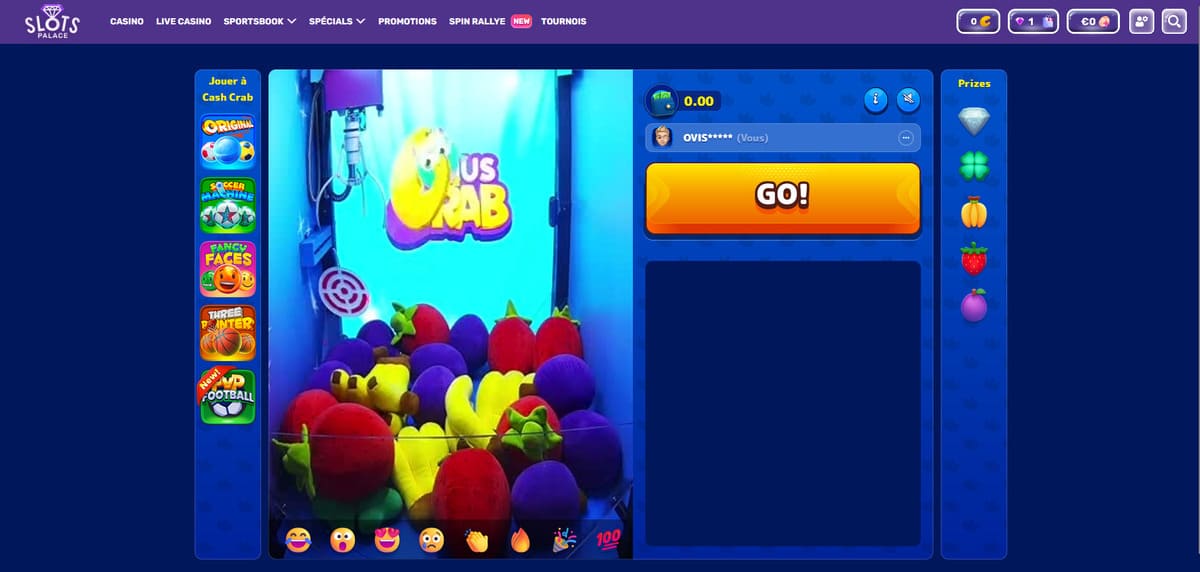Click the OVIS player avatar
1200x572 pixels.
662,137
